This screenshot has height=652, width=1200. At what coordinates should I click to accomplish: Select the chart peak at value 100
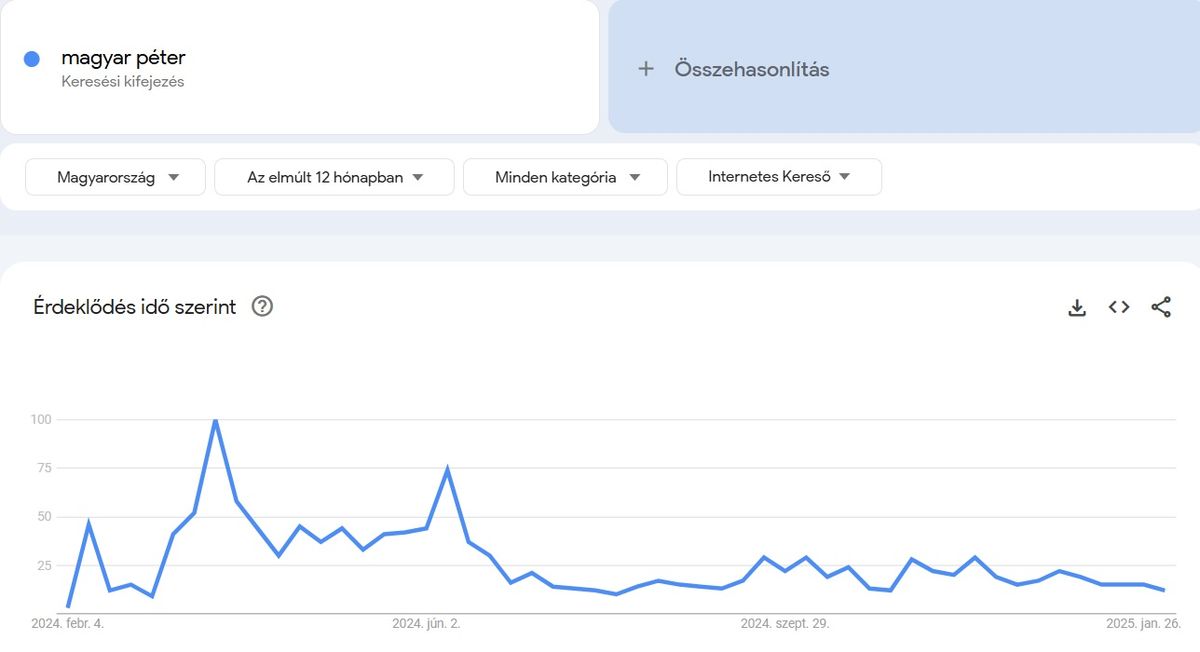215,420
